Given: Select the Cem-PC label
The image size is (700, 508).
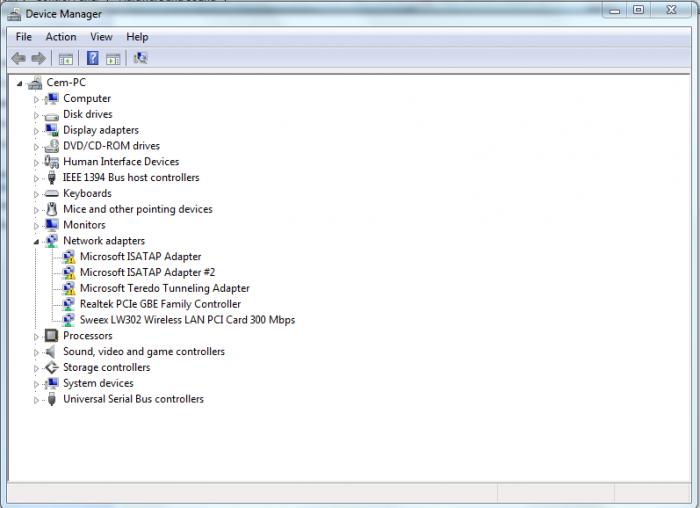Looking at the screenshot, I should 66,83.
